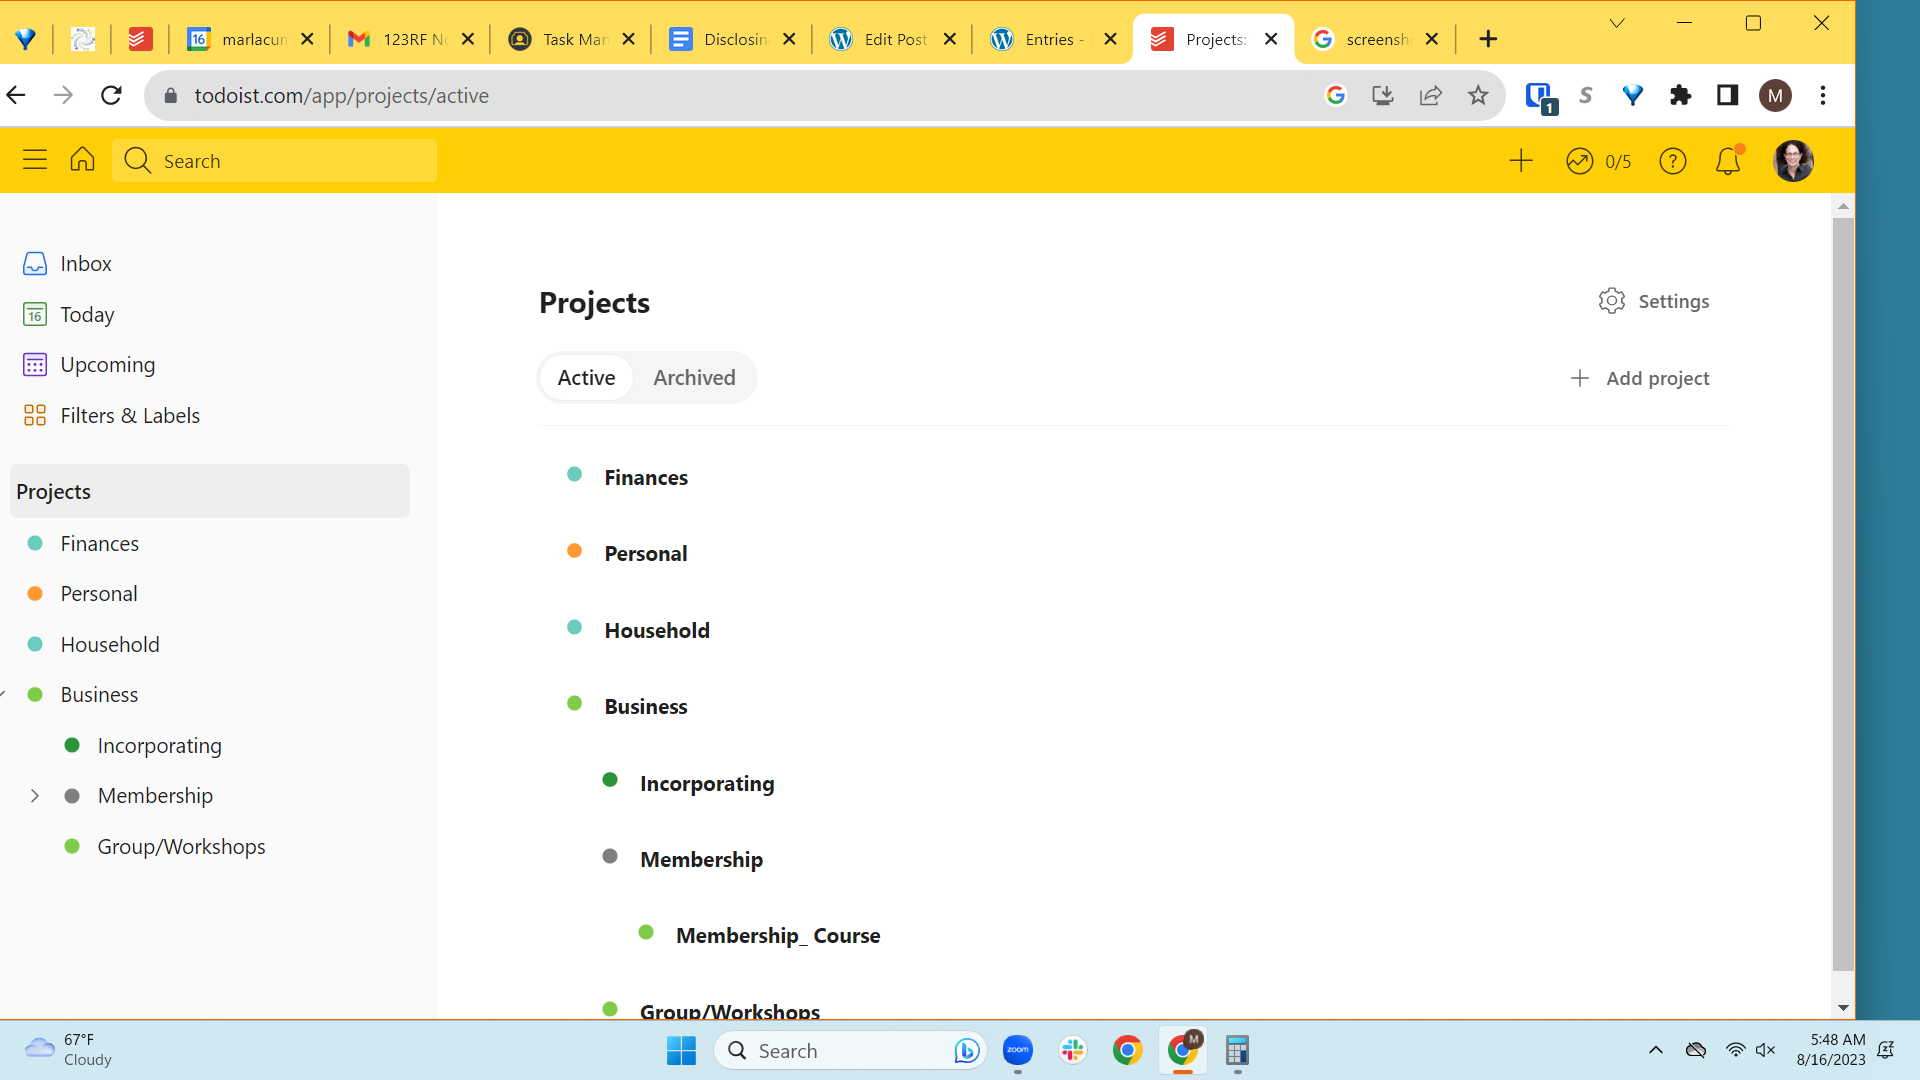Open projects Settings gear
This screenshot has height=1080, width=1920.
[x=1654, y=301]
